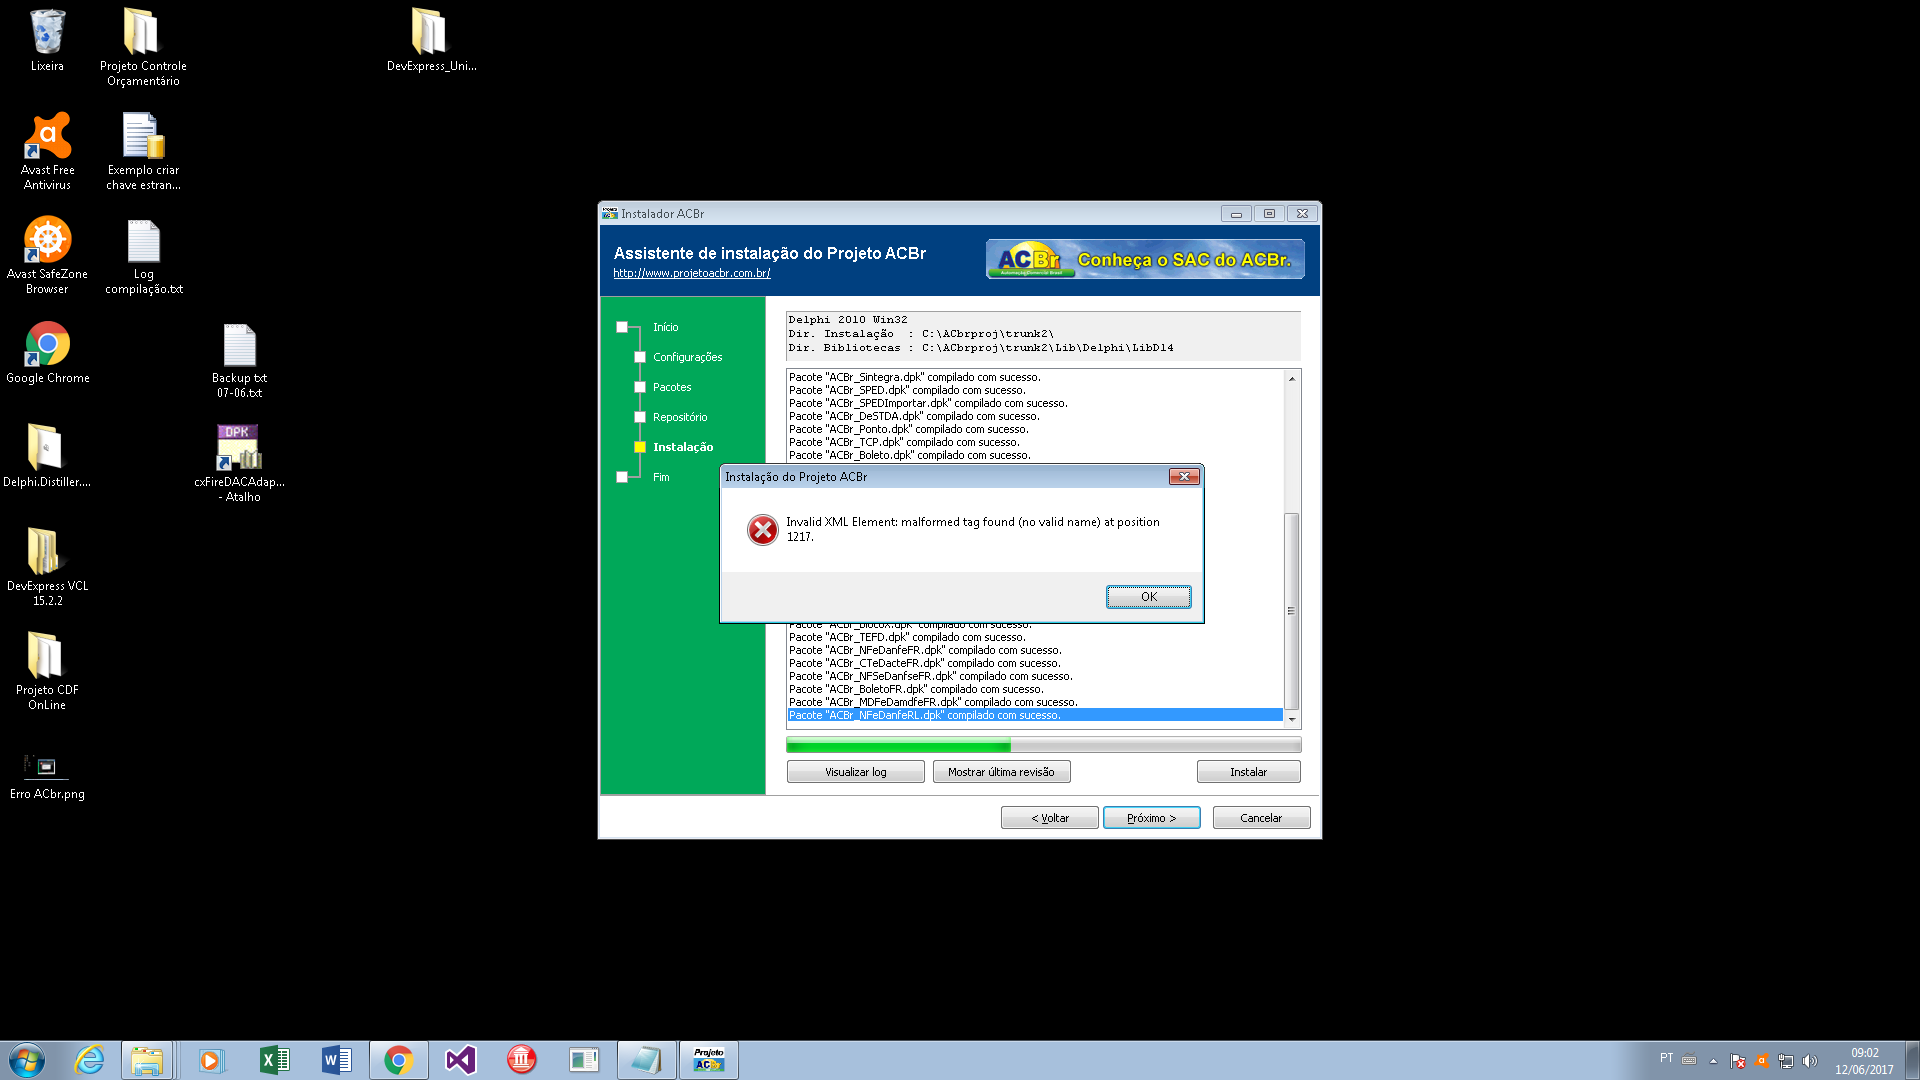
Task: Select the ACBr_NFeDanfeRL.dpk highlighted log line
Action: 1035,715
